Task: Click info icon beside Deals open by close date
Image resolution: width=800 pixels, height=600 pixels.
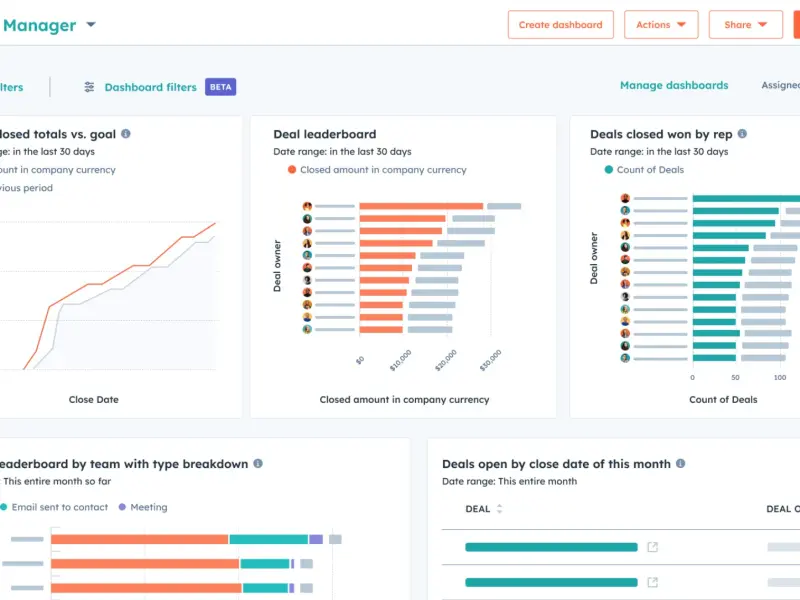Action: tap(681, 464)
